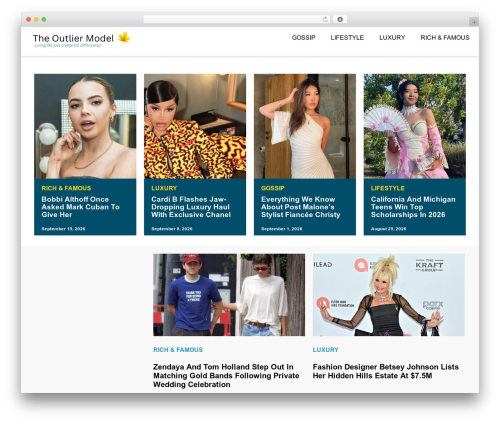Click the green maximize window dot

[44, 20]
